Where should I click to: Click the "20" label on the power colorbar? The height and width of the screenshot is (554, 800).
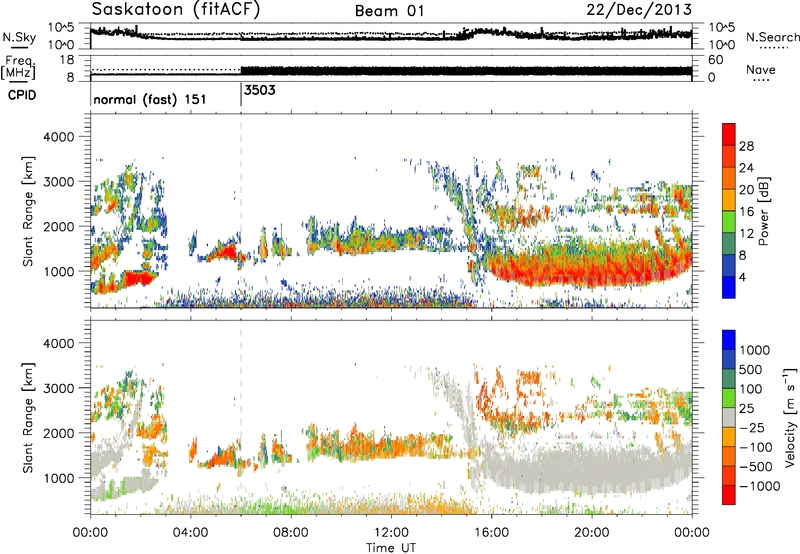tap(746, 190)
